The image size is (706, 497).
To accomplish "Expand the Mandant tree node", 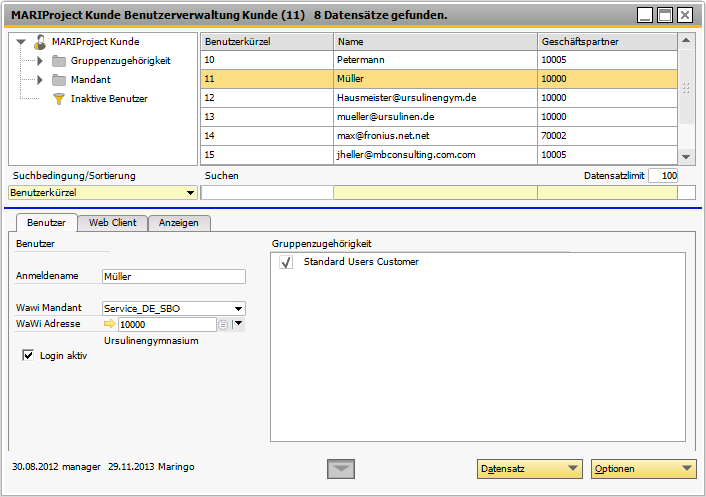I will [x=40, y=80].
